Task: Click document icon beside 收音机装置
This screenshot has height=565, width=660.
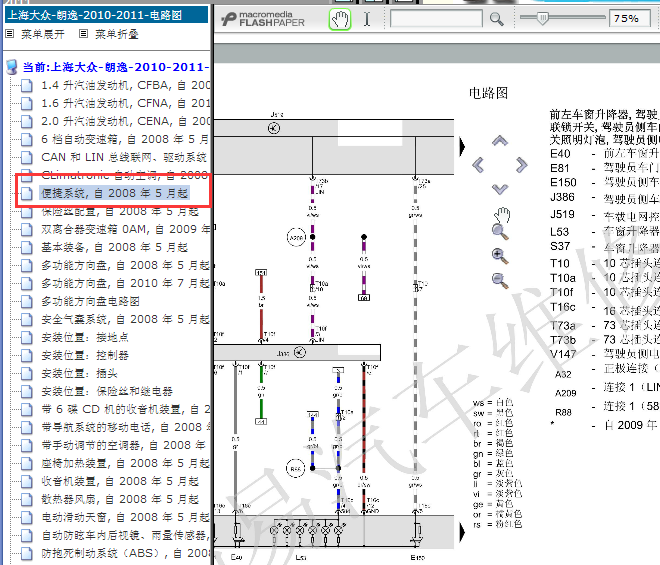Action: pyautogui.click(x=27, y=482)
